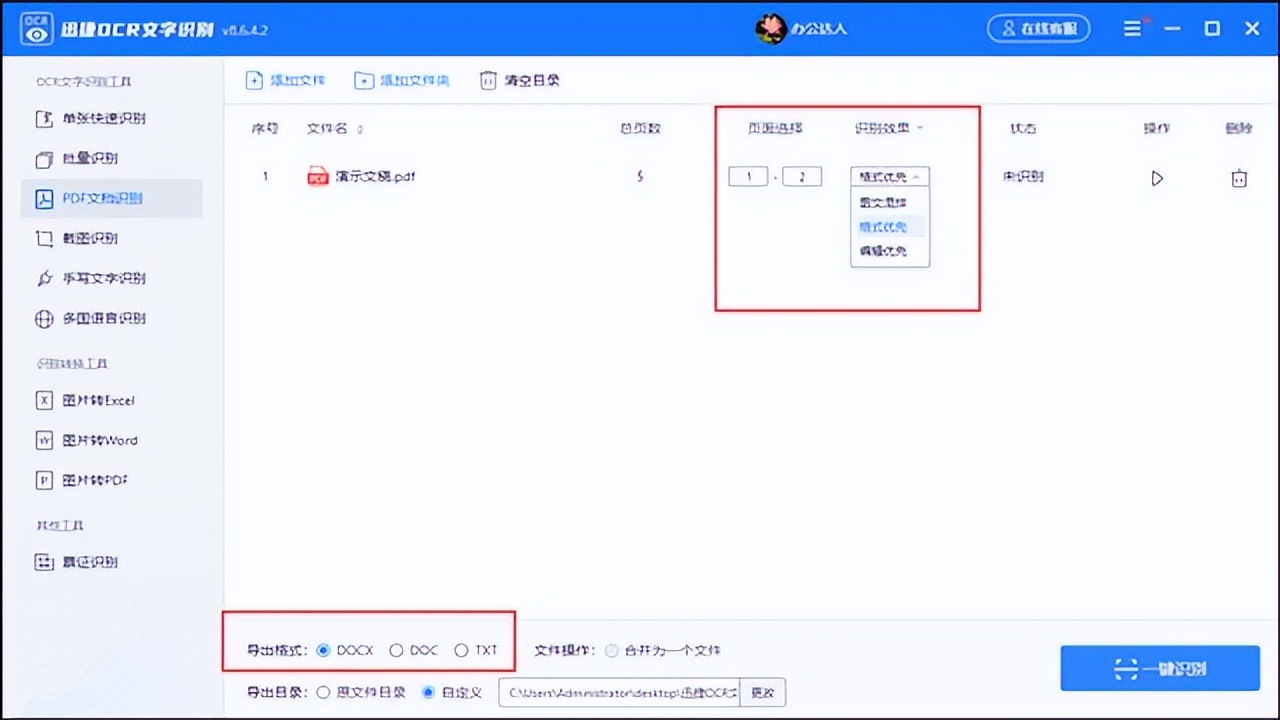The height and width of the screenshot is (720, 1280).
Task: Click 更改 to change export folder
Action: click(763, 692)
